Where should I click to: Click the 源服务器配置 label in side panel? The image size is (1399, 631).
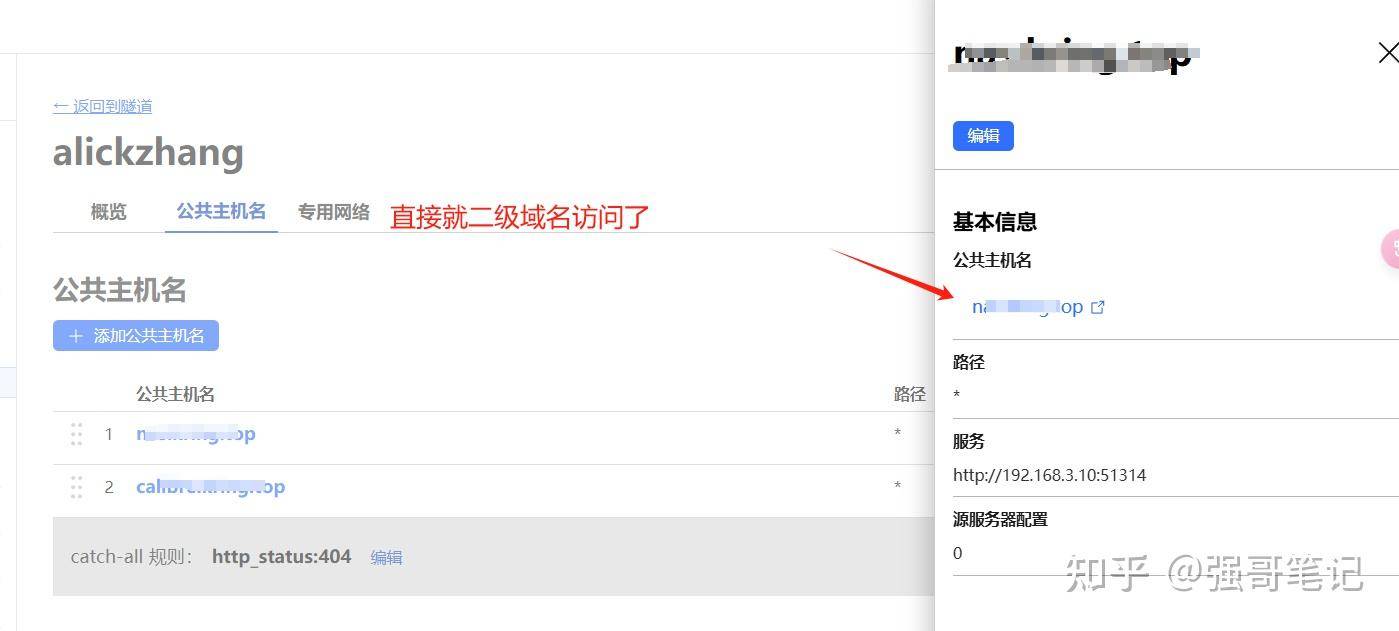[x=1001, y=519]
